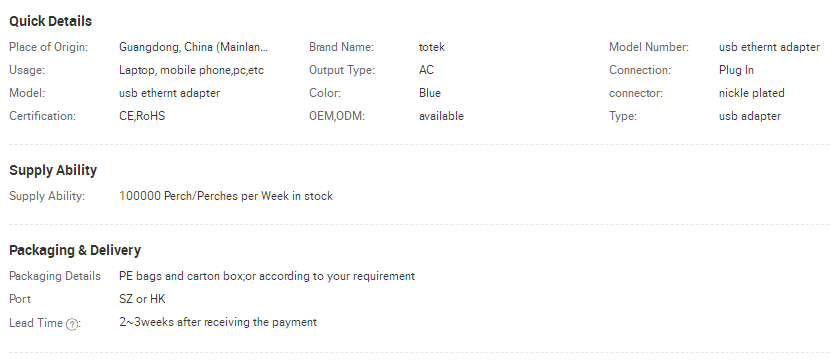This screenshot has height=362, width=831.
Task: Click the Usage value 'Laptop, mobile phone,pc,etc'
Action: pos(191,70)
